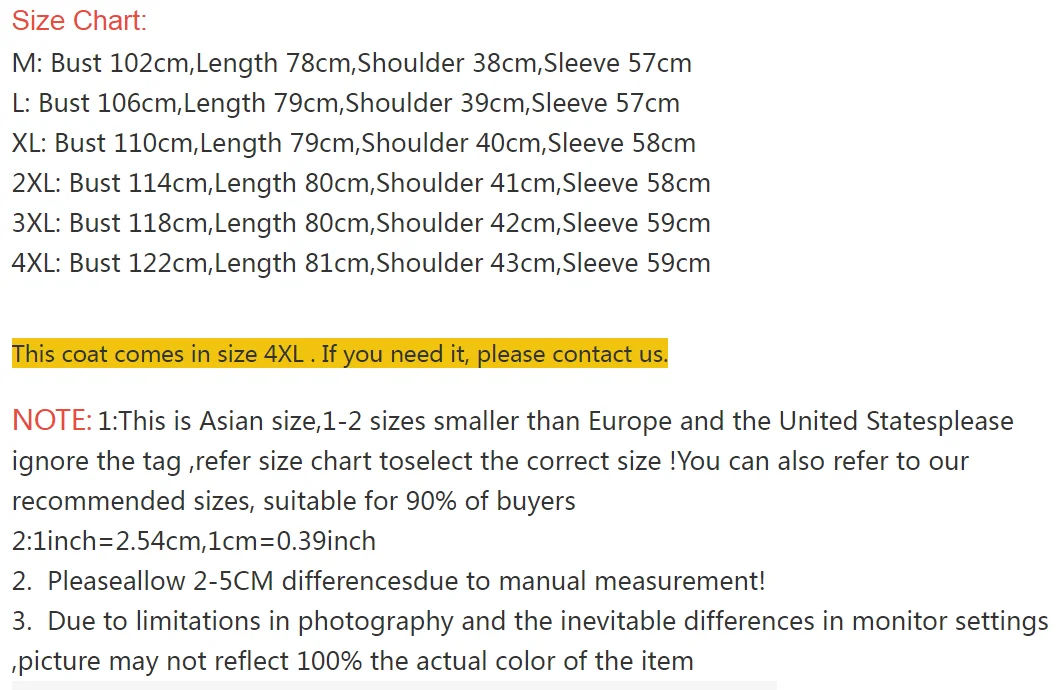Click the M size measurement row

351,63
